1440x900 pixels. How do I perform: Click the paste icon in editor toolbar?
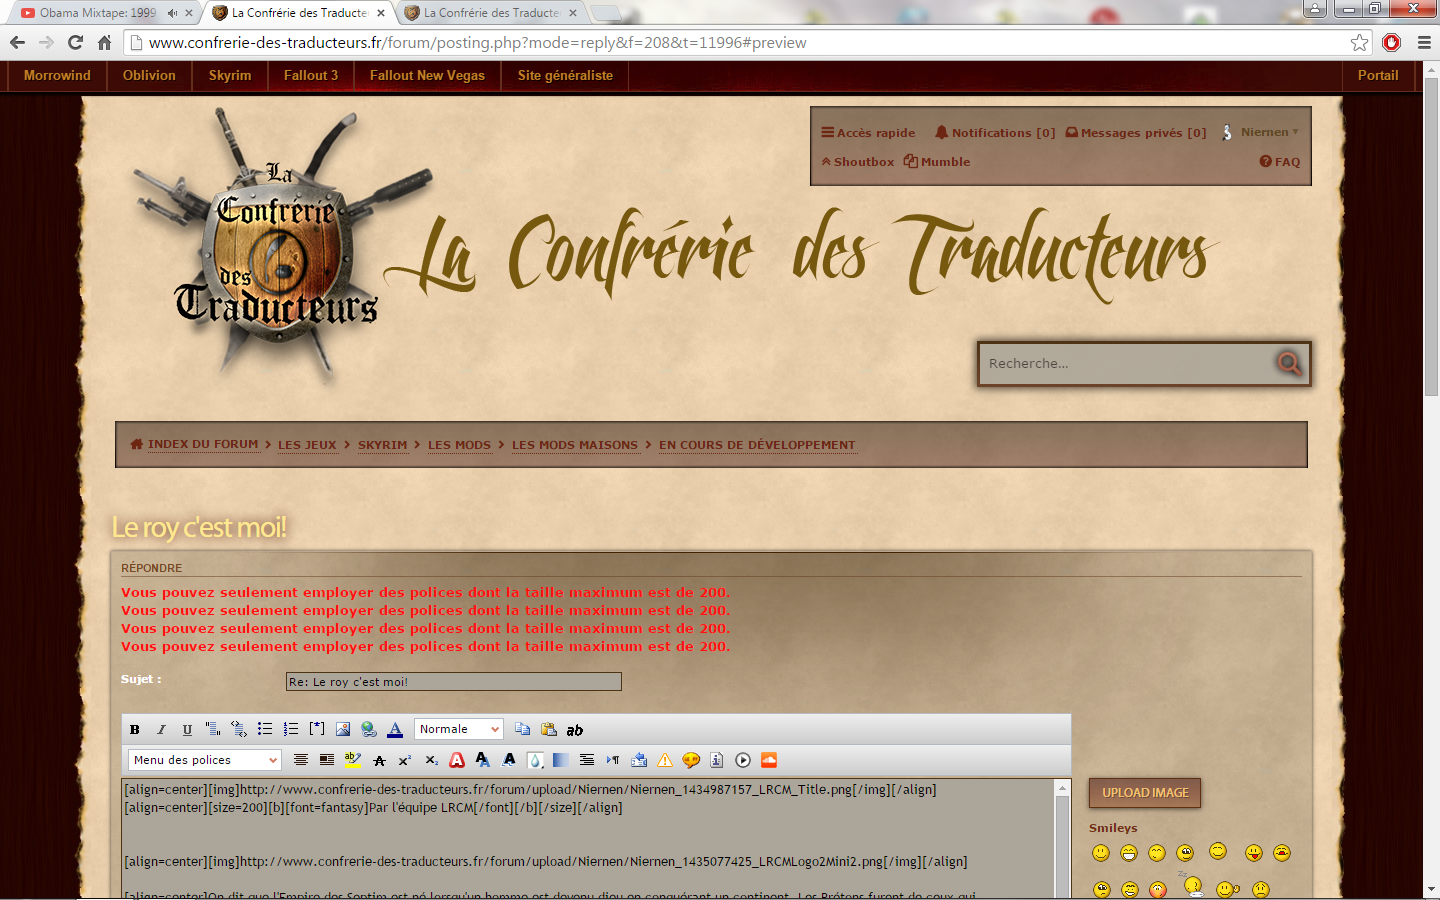tap(548, 729)
